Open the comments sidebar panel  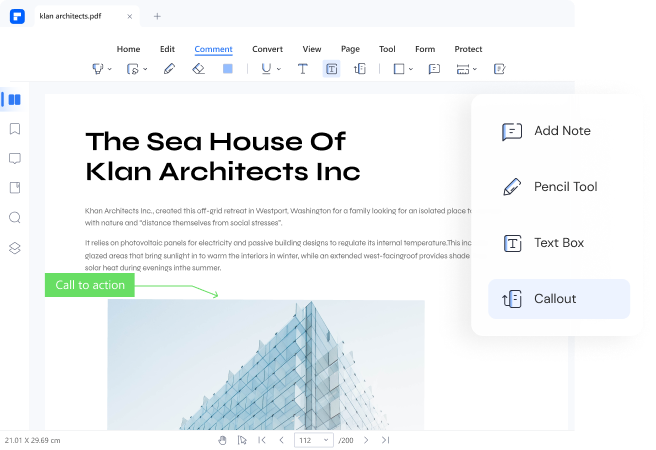click(15, 159)
